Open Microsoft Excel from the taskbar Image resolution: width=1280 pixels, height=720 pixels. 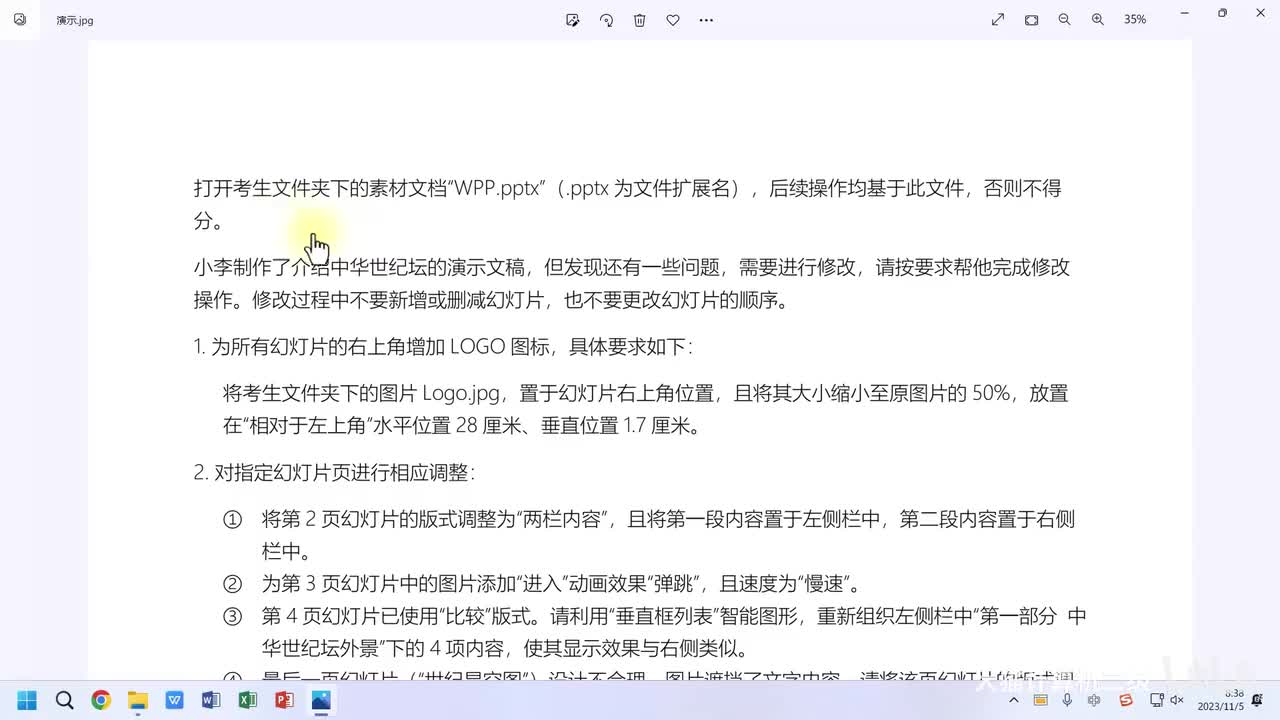click(248, 700)
